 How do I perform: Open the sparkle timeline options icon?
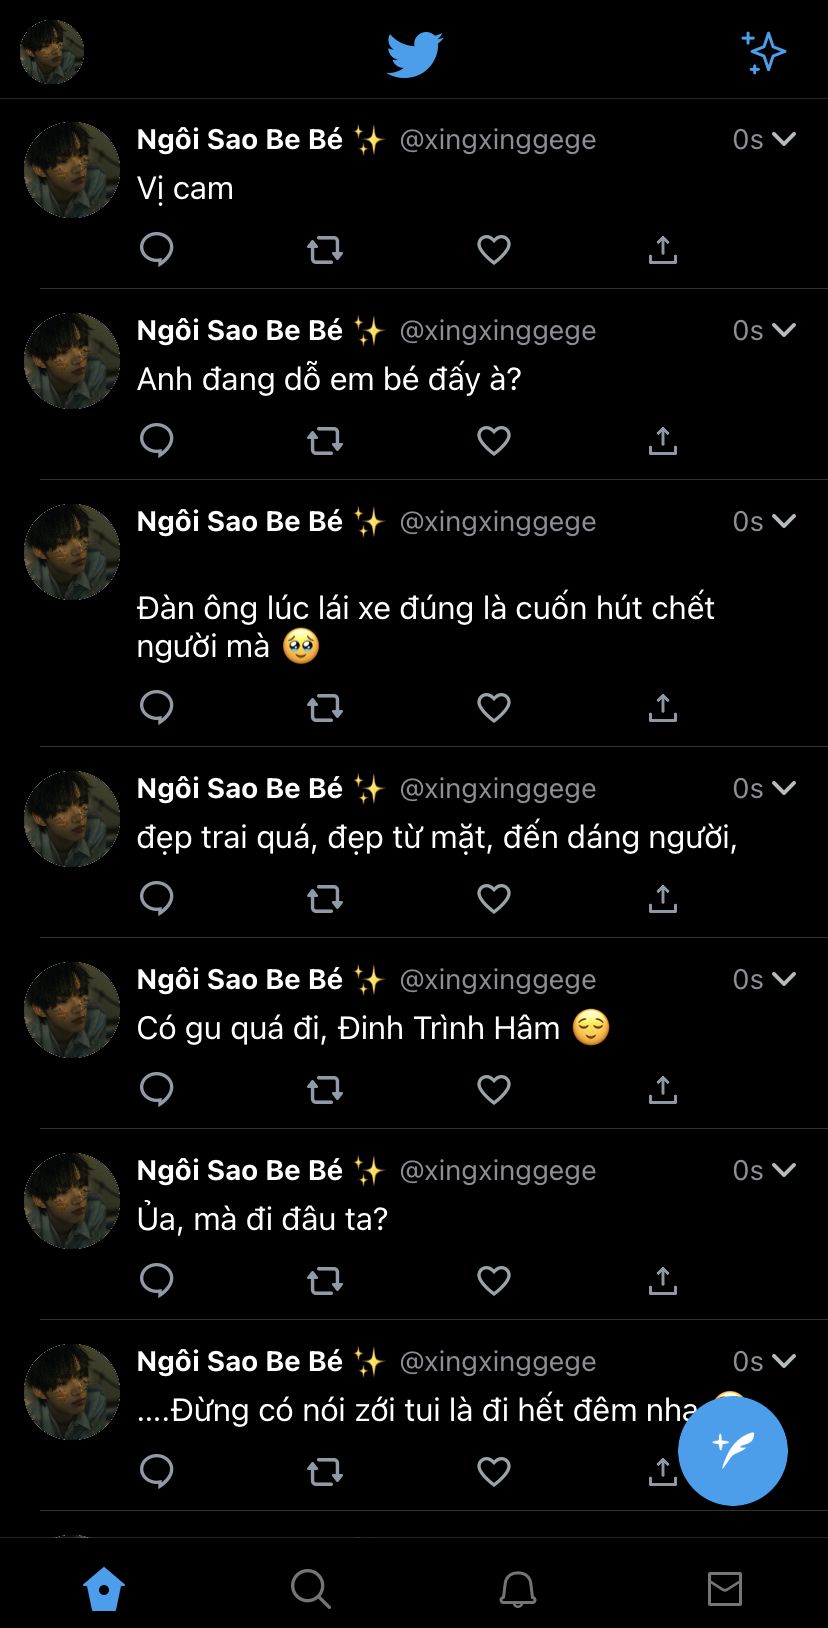pyautogui.click(x=763, y=53)
